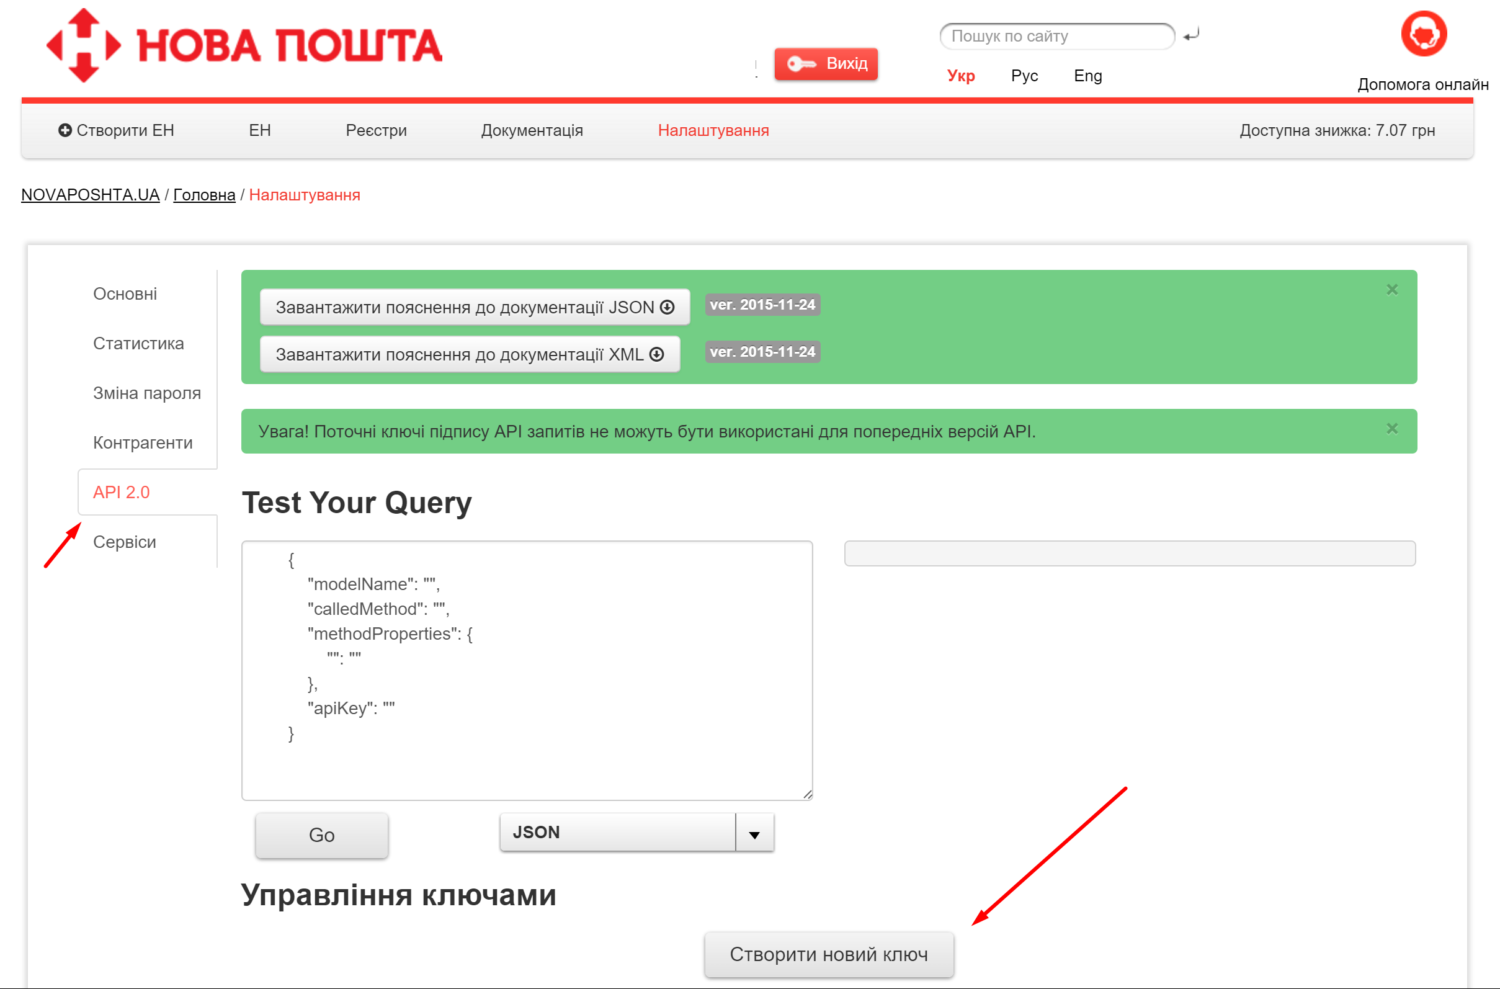Image resolution: width=1500 pixels, height=989 pixels.
Task: Open the Реєстри menu item
Action: (376, 130)
